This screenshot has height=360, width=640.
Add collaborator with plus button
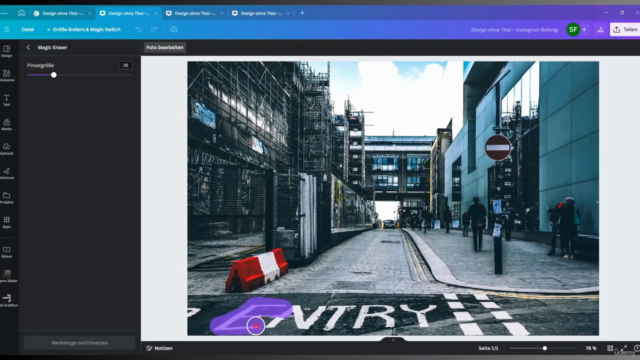point(584,29)
